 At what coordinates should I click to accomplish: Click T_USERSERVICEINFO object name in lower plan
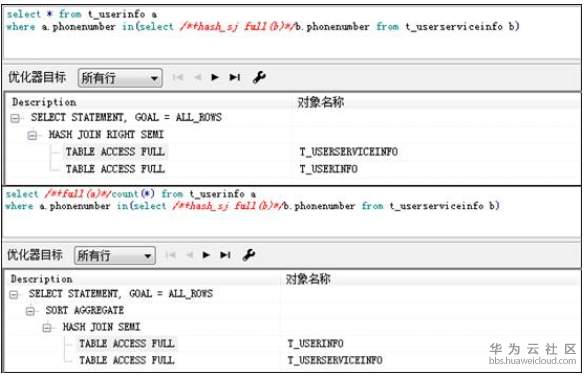click(x=335, y=360)
